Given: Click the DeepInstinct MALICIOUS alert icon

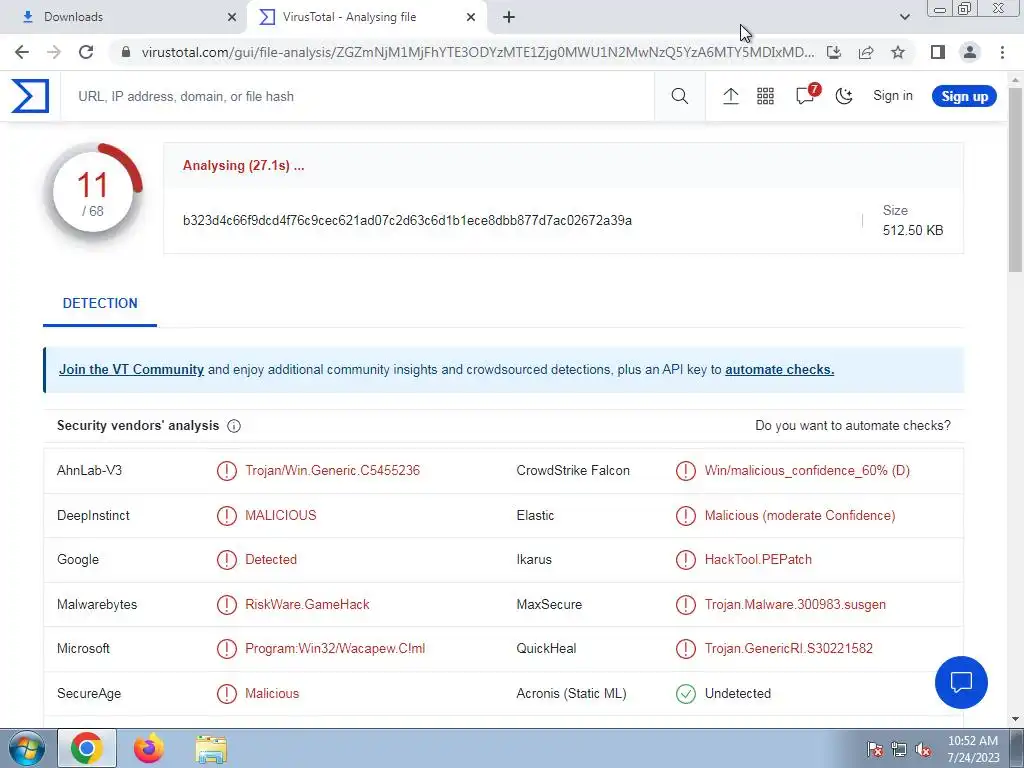Looking at the screenshot, I should tap(227, 515).
